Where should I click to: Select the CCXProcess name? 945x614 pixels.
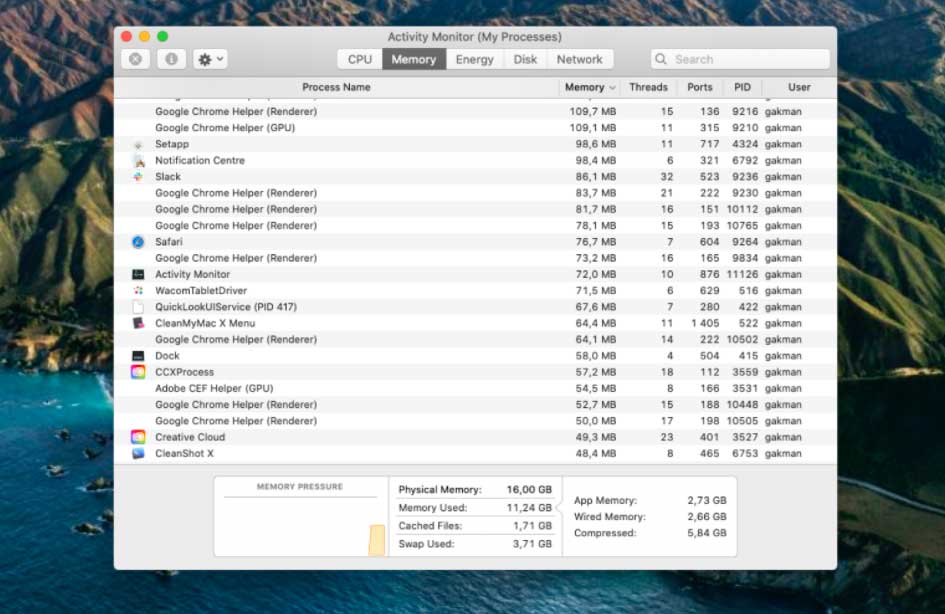pos(184,372)
